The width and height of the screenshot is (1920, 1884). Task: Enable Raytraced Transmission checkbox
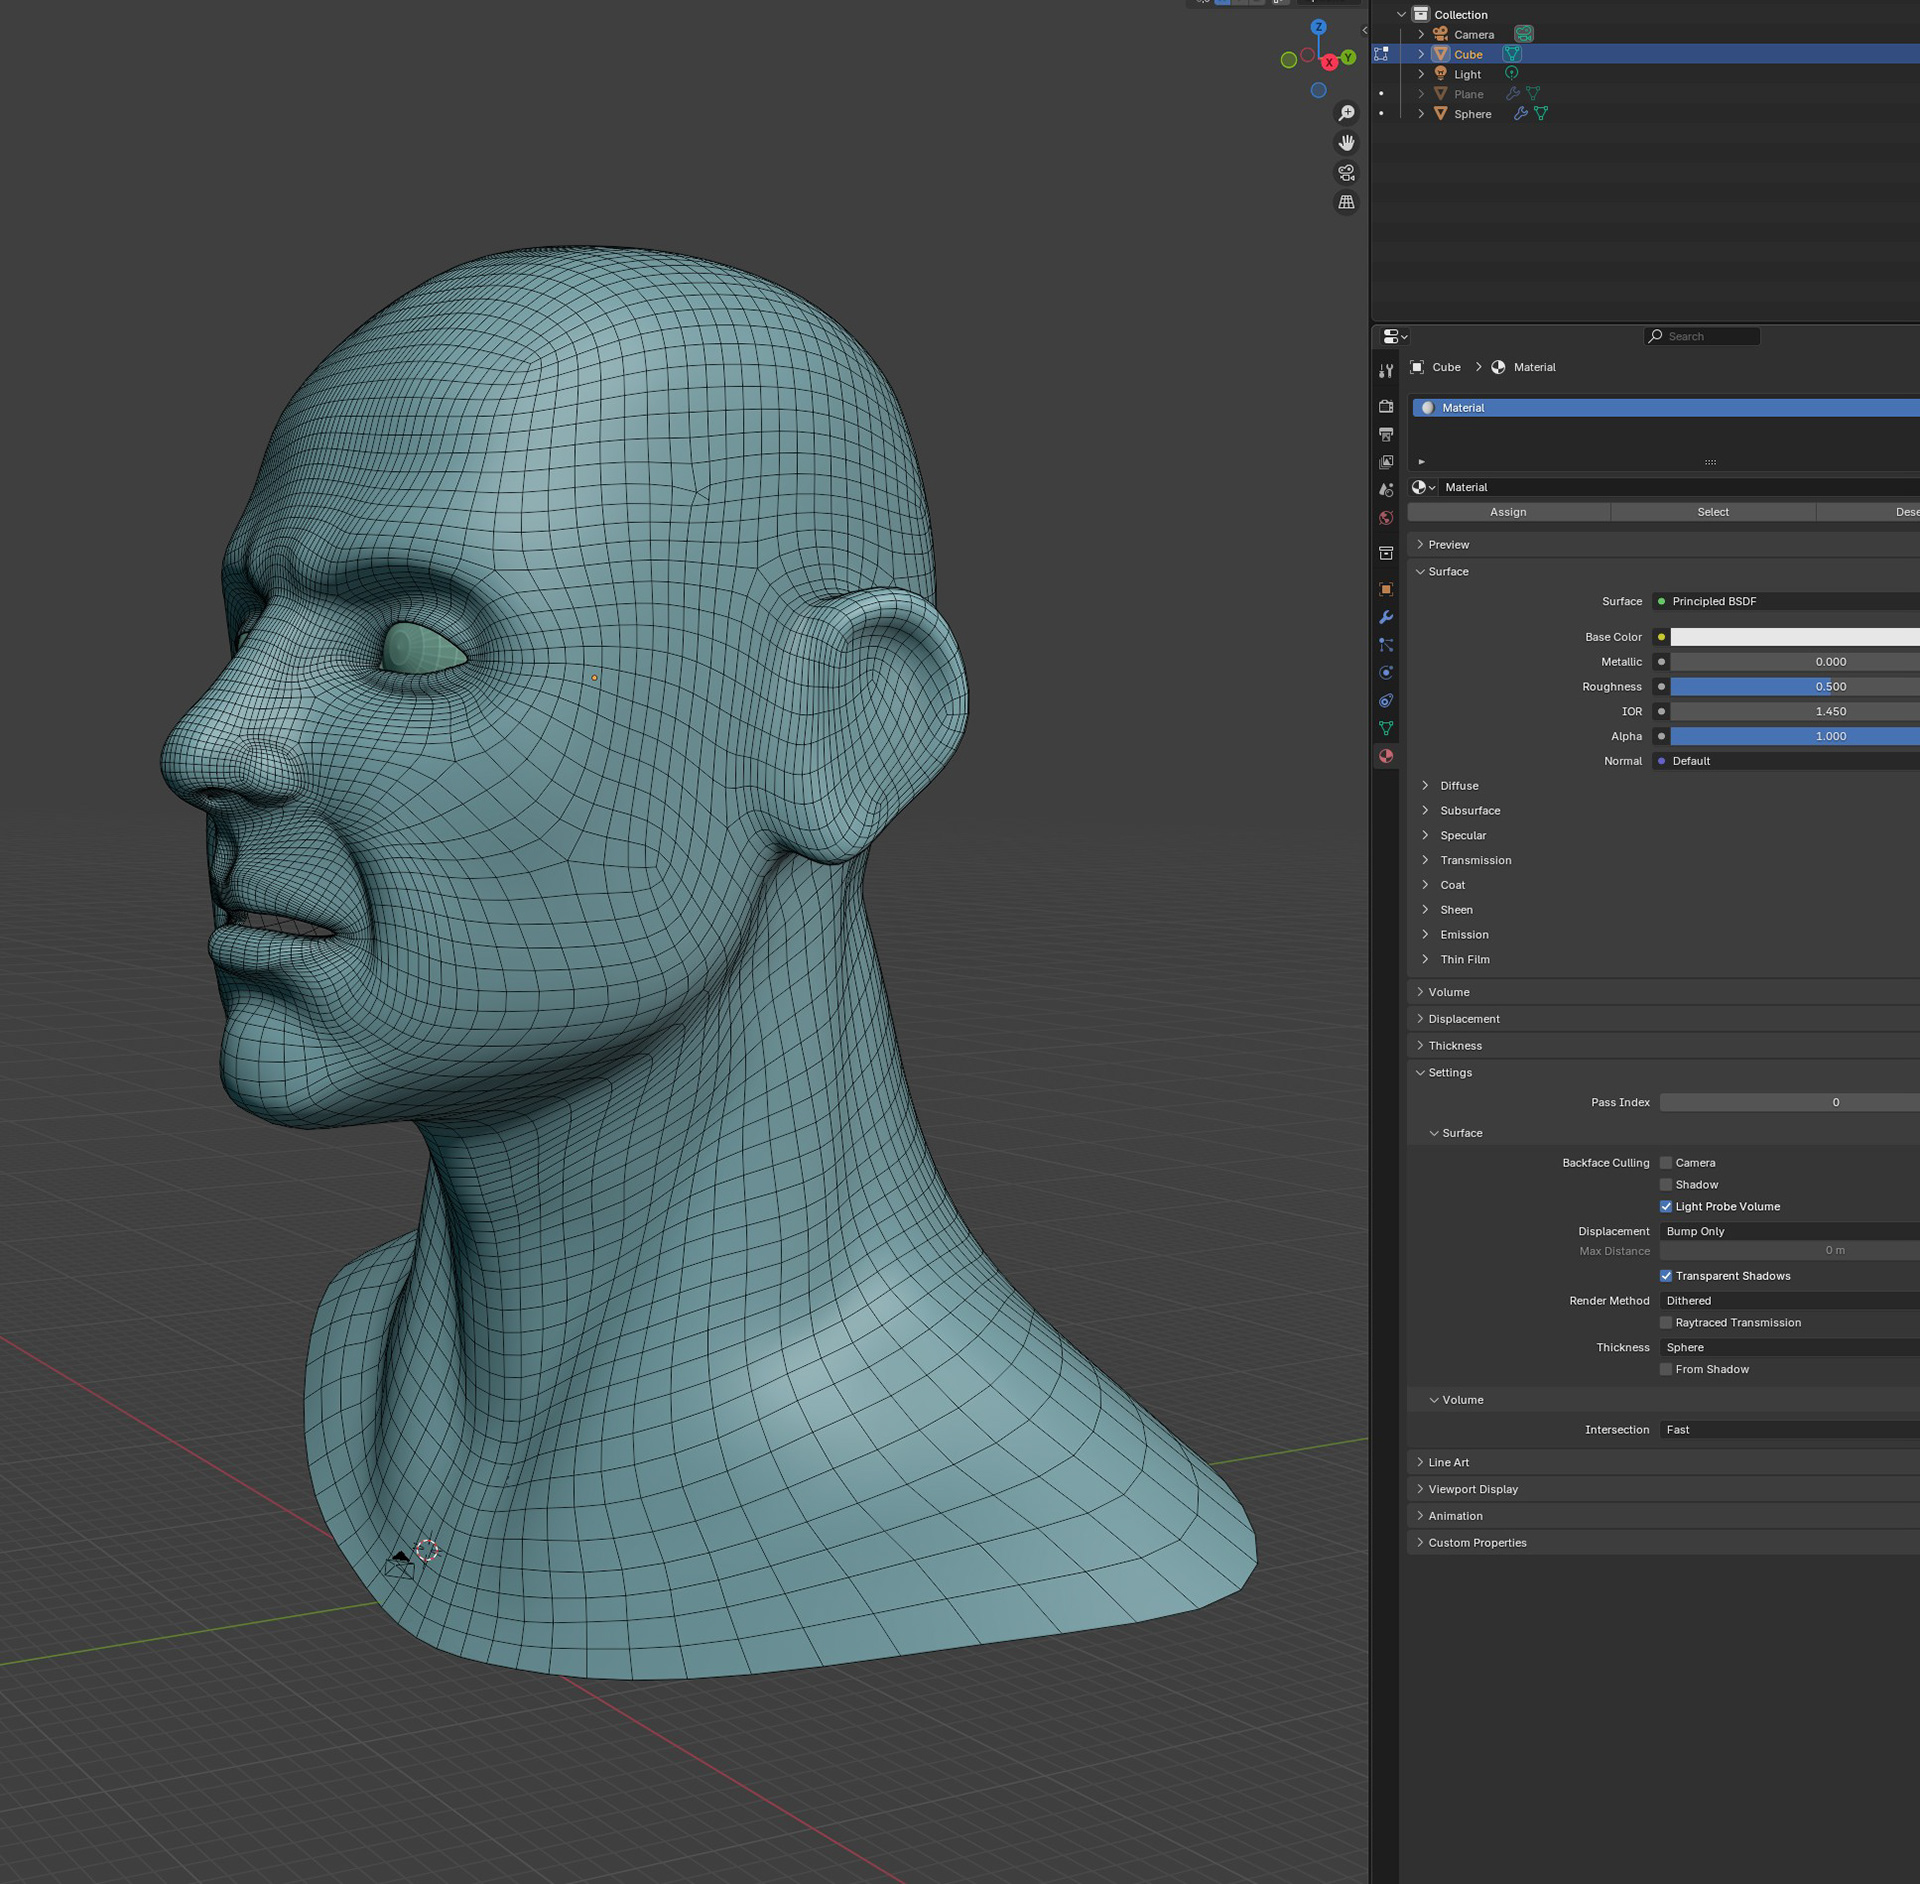1666,1322
